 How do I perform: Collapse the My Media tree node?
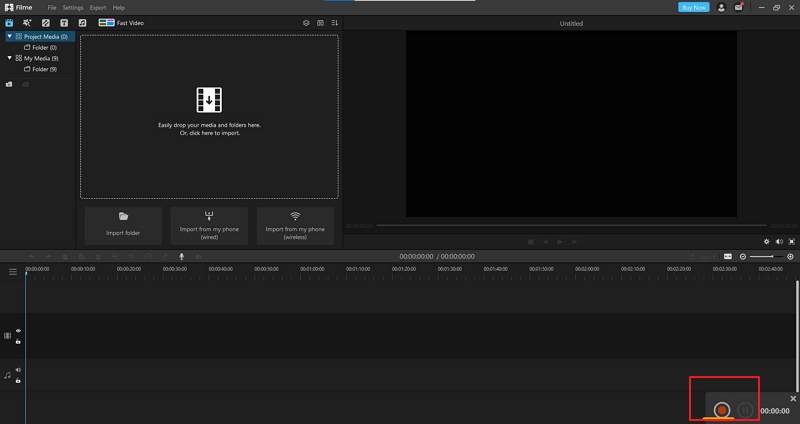pyautogui.click(x=9, y=58)
